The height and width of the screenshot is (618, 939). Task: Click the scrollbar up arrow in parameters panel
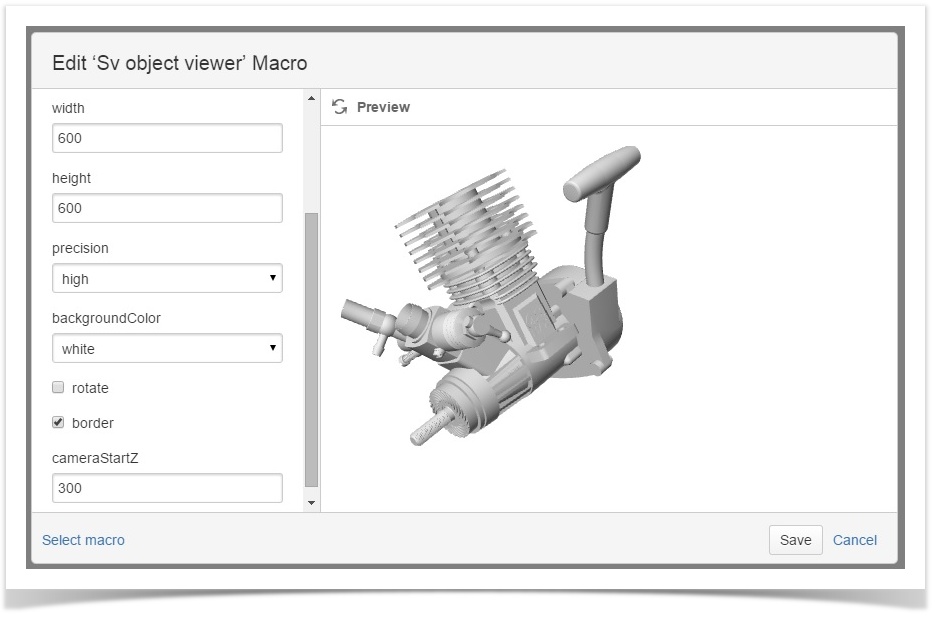[x=311, y=99]
